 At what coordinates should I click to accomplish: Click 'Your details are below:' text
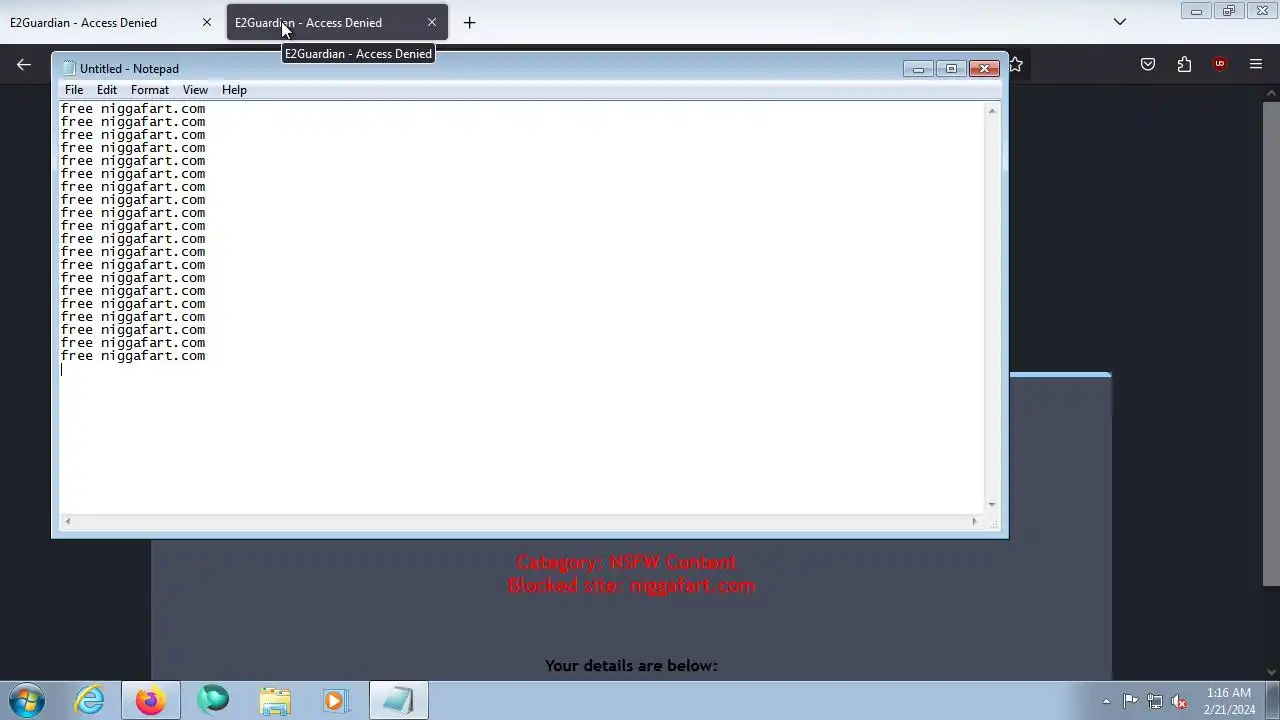pos(631,665)
